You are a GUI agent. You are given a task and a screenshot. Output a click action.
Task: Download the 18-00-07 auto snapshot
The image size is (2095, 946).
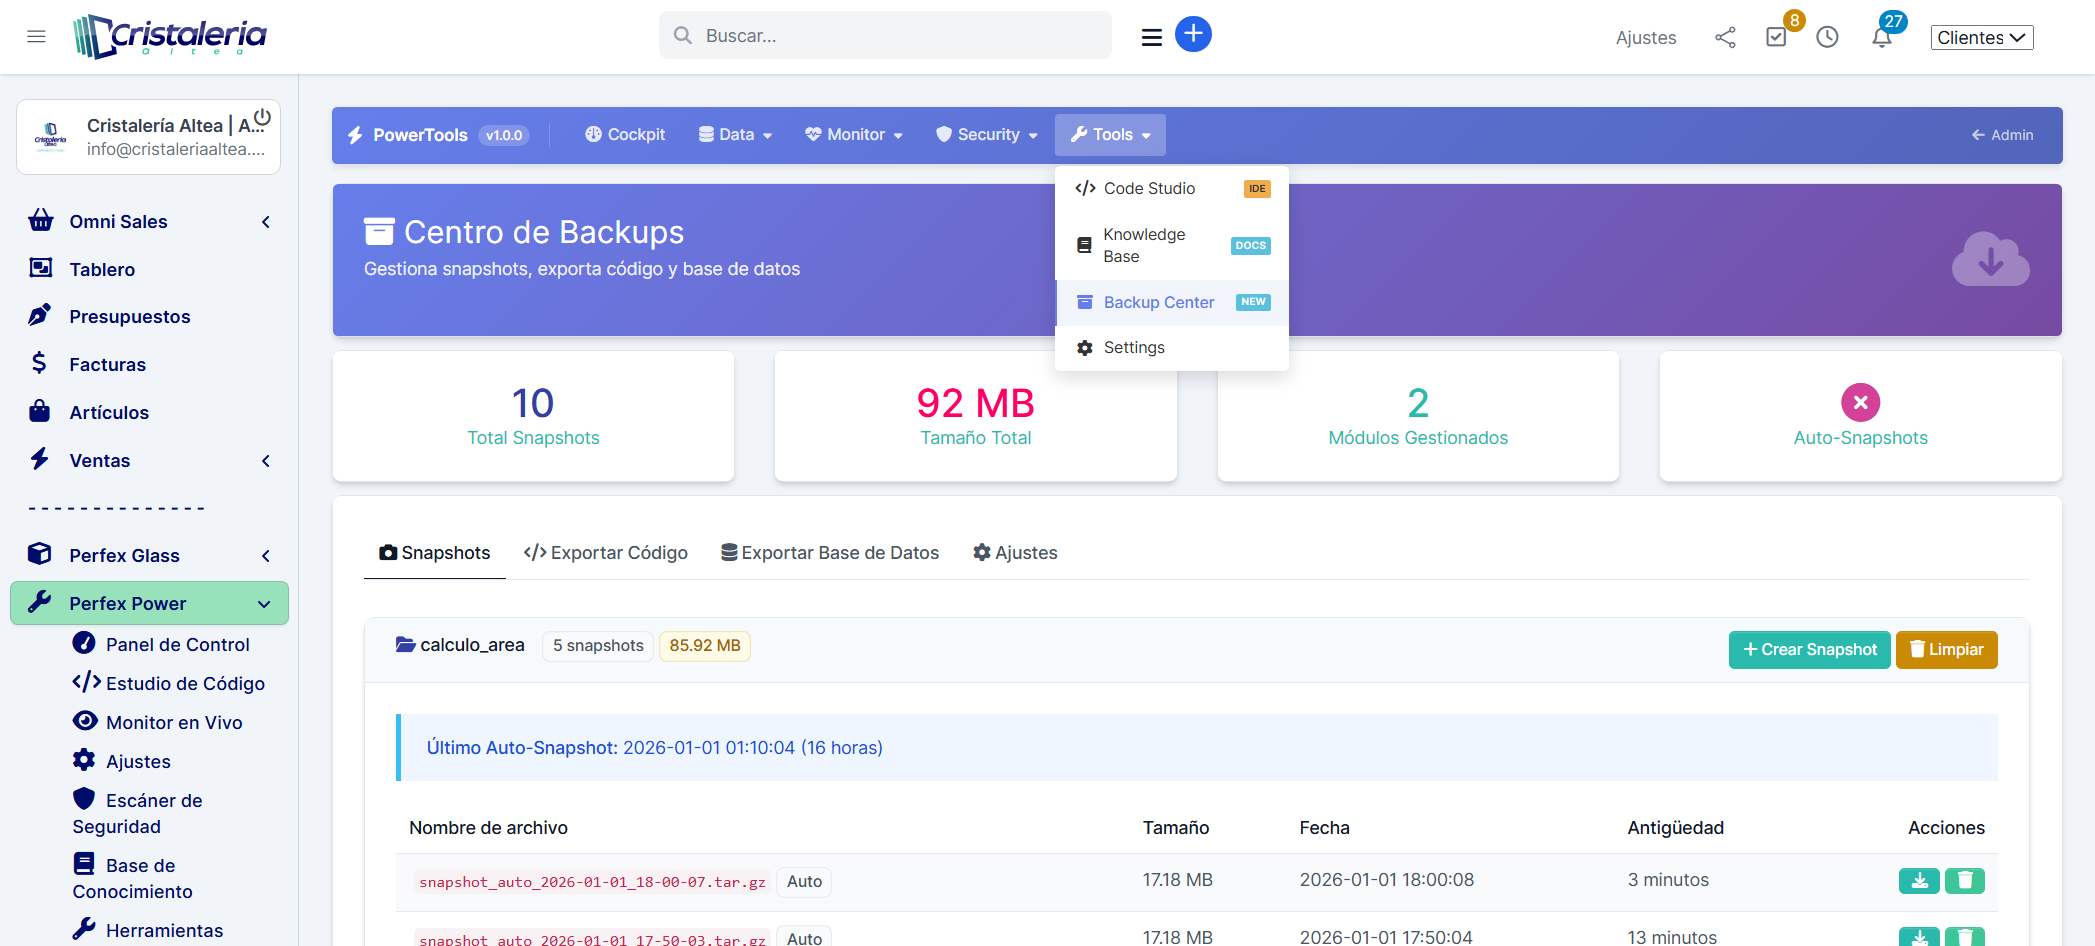pos(1919,881)
